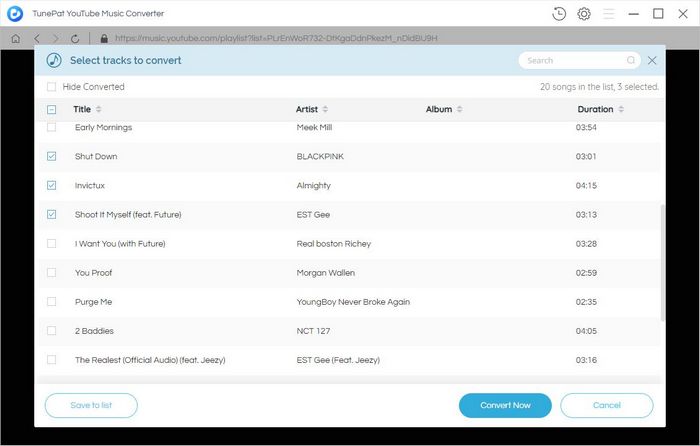Image resolution: width=700 pixels, height=446 pixels.
Task: Click the Meek Mill artist cell
Action: [314, 127]
